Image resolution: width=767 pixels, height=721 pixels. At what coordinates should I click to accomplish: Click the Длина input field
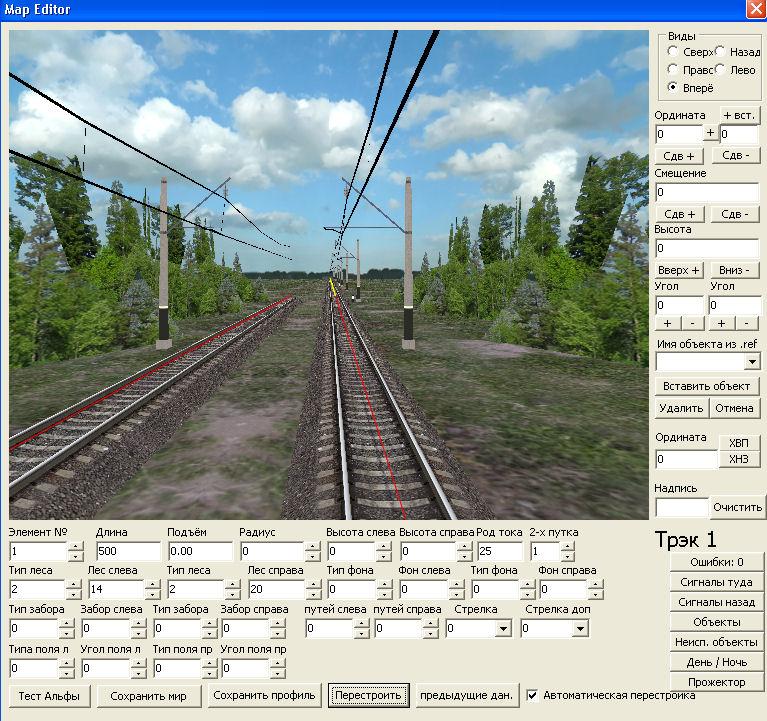tap(128, 552)
